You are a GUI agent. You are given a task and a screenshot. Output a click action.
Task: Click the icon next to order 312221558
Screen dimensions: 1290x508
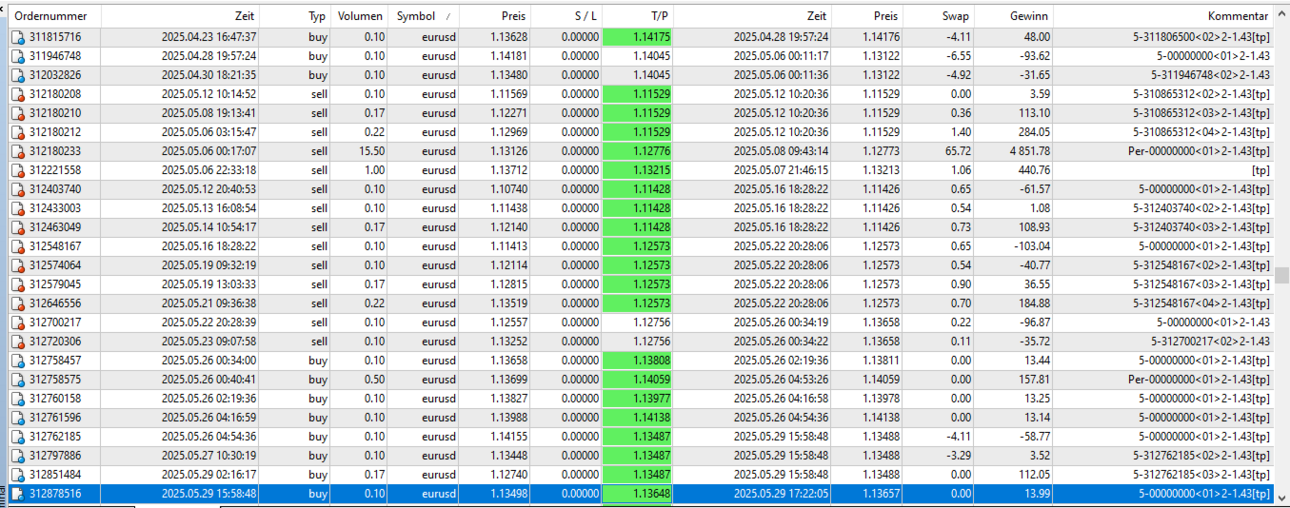tap(18, 170)
